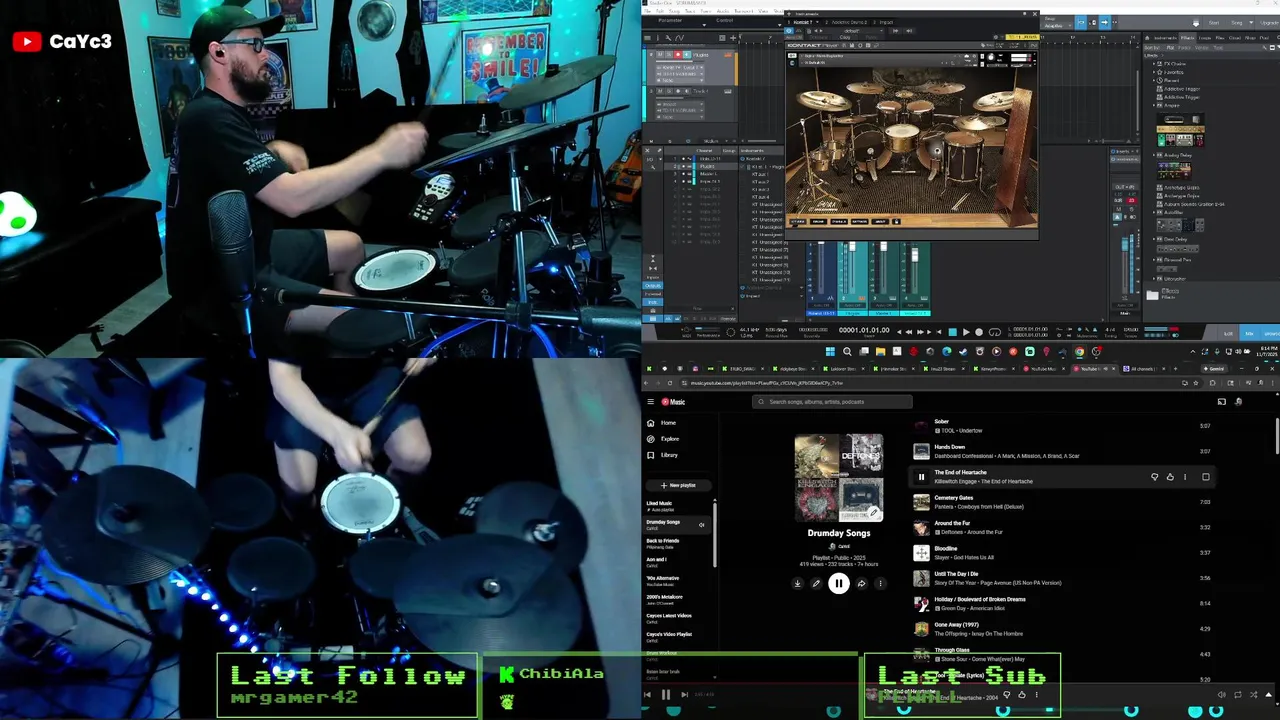Image resolution: width=1280 pixels, height=720 pixels.
Task: Solo Track 4 in Studio One
Action: [669, 91]
